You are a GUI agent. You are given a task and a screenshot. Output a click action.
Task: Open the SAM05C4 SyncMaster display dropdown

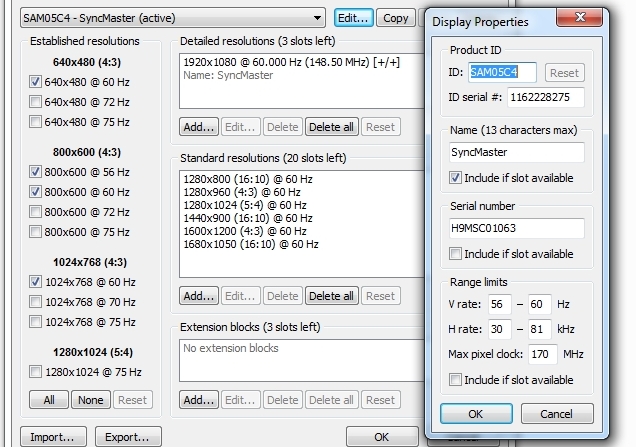172,18
